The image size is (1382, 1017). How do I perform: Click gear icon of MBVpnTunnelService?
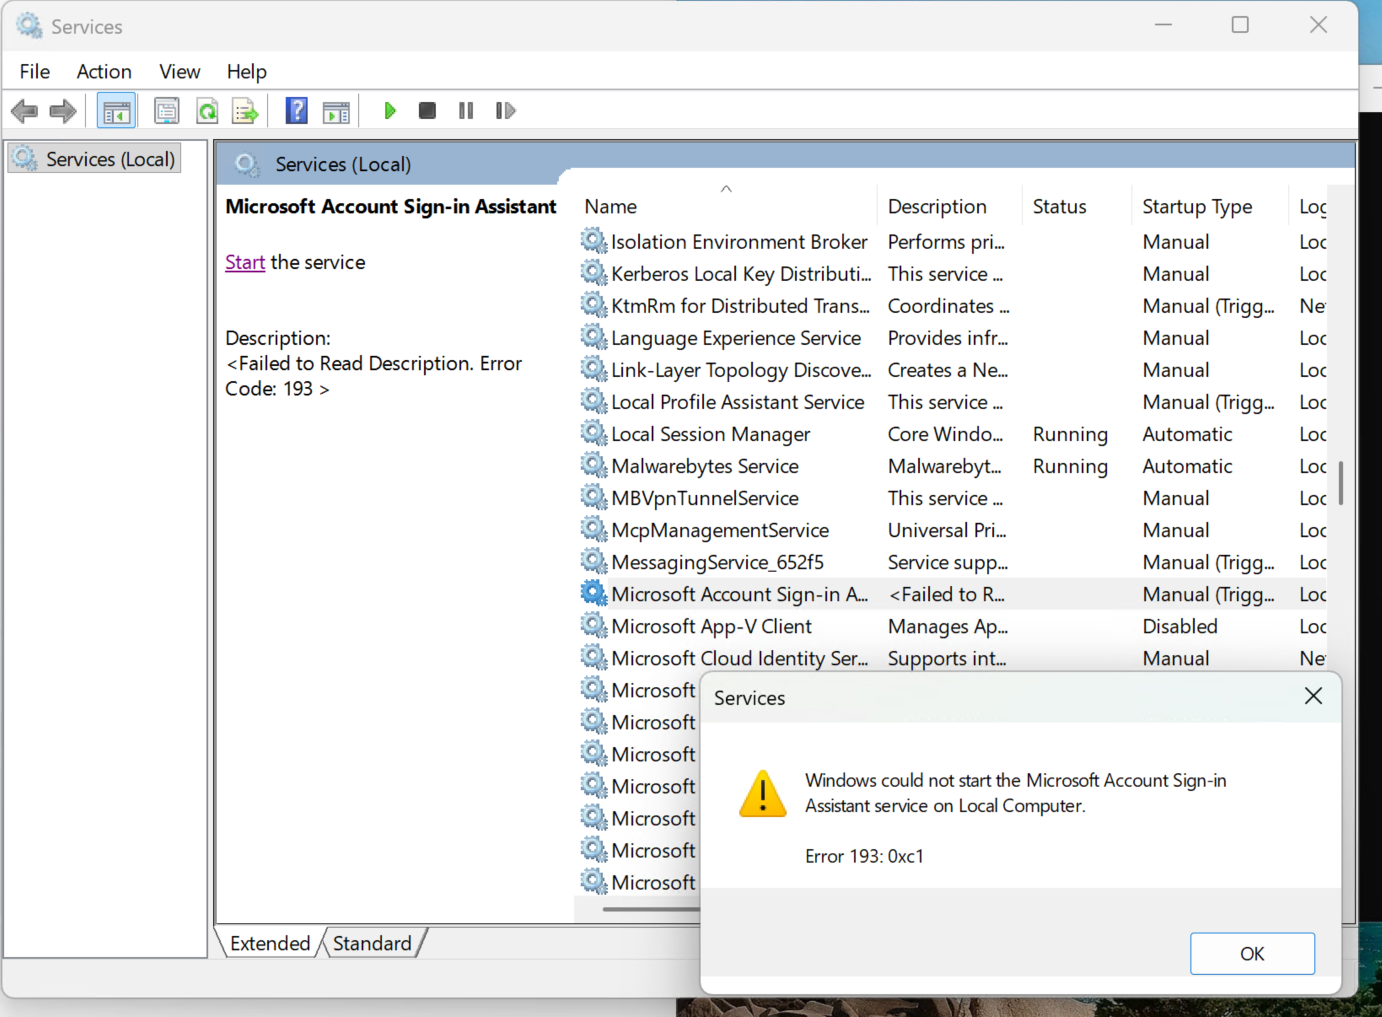(594, 497)
